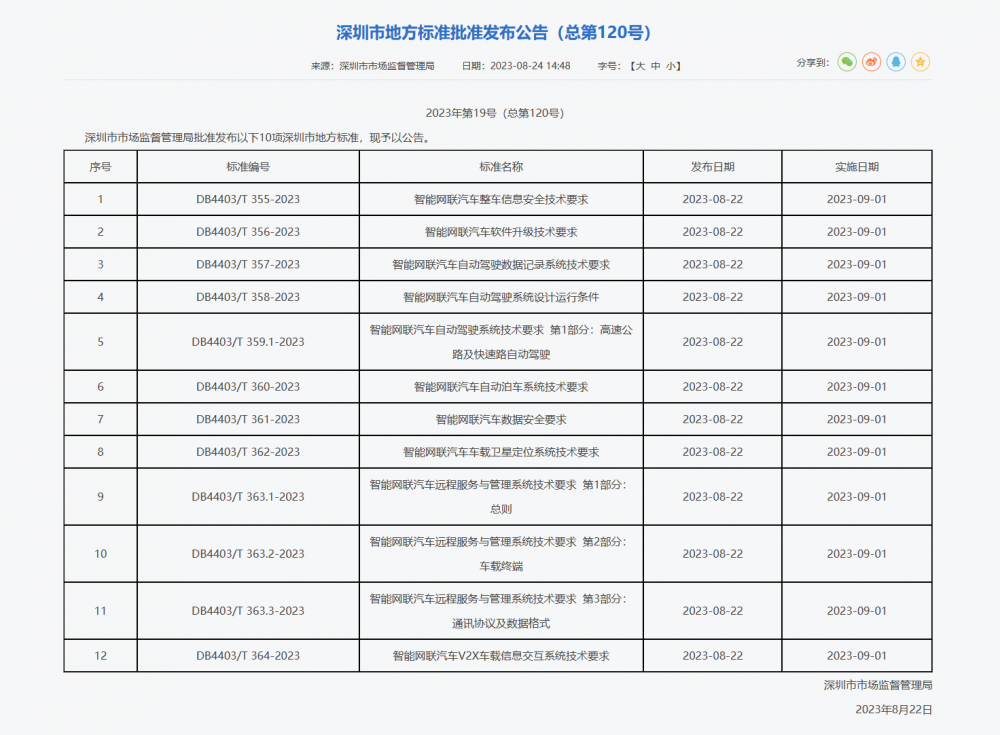Click the date 2023-08-24 14:48

pos(530,66)
